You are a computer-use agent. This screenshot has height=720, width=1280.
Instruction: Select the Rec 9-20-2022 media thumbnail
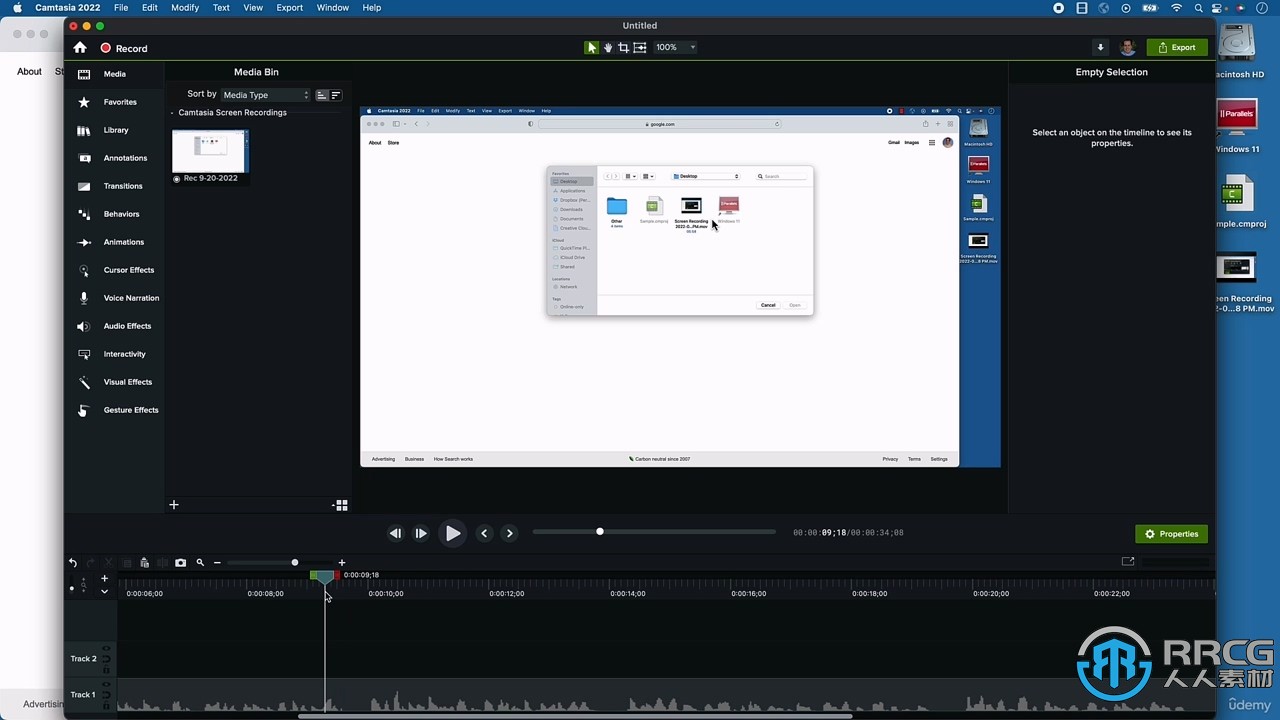[x=210, y=151]
